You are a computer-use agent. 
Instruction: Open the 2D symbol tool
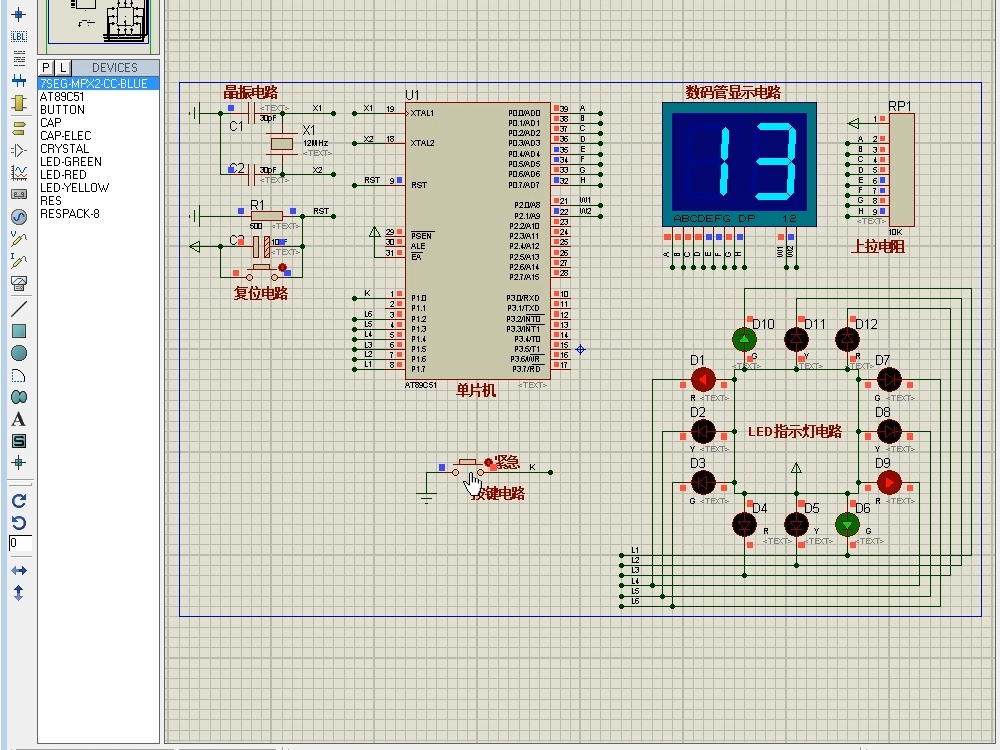(x=19, y=441)
